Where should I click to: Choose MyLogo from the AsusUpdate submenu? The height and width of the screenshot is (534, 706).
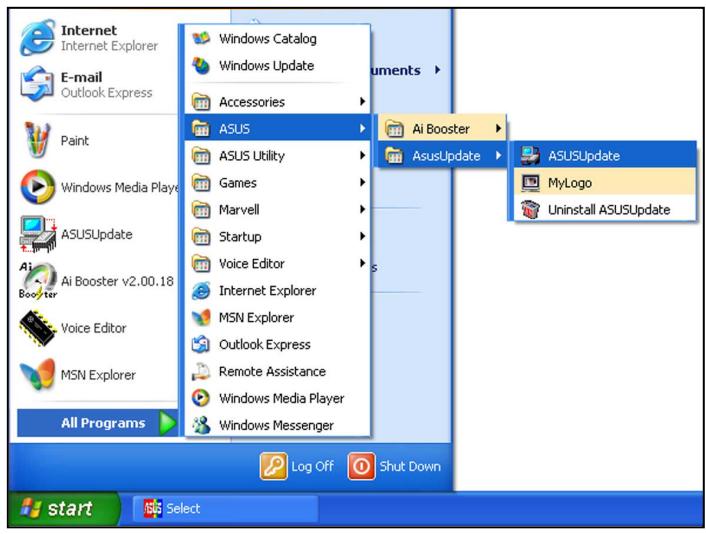coord(605,182)
